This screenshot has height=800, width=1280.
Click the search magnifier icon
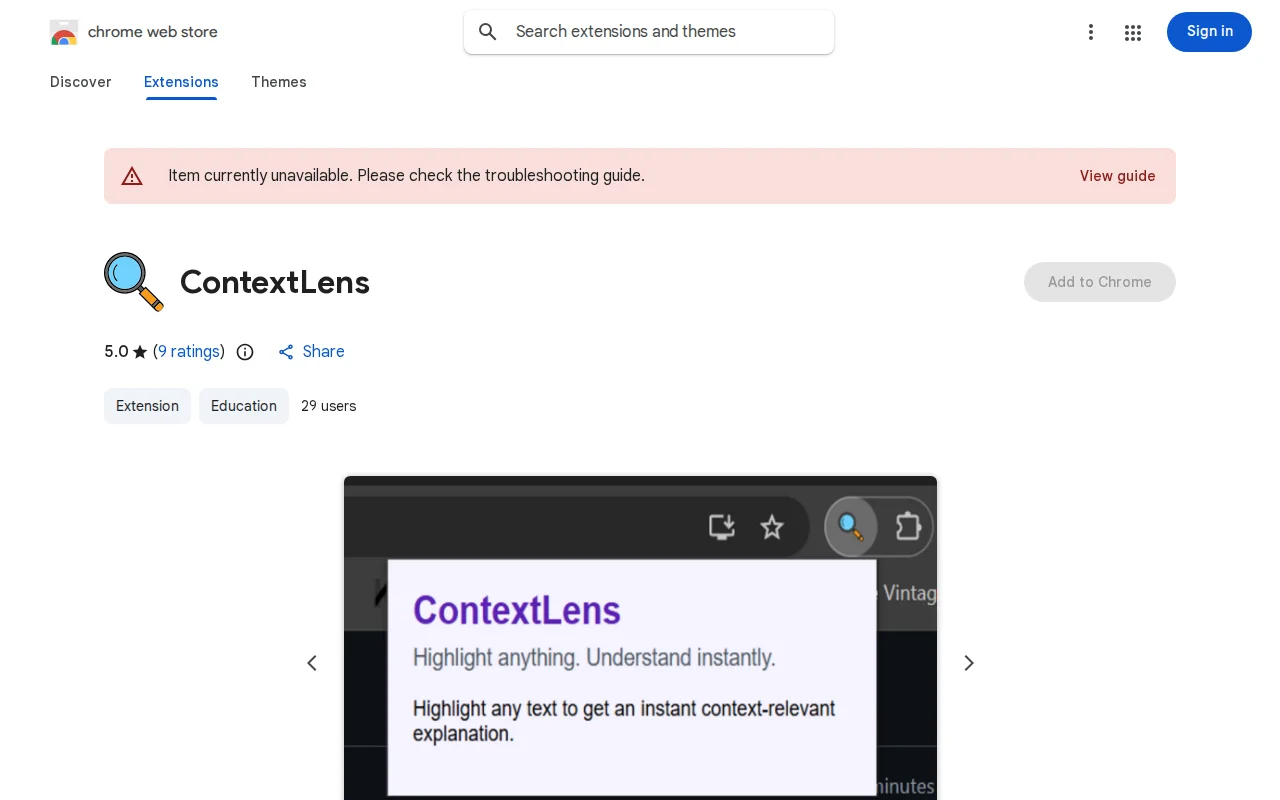pos(488,32)
